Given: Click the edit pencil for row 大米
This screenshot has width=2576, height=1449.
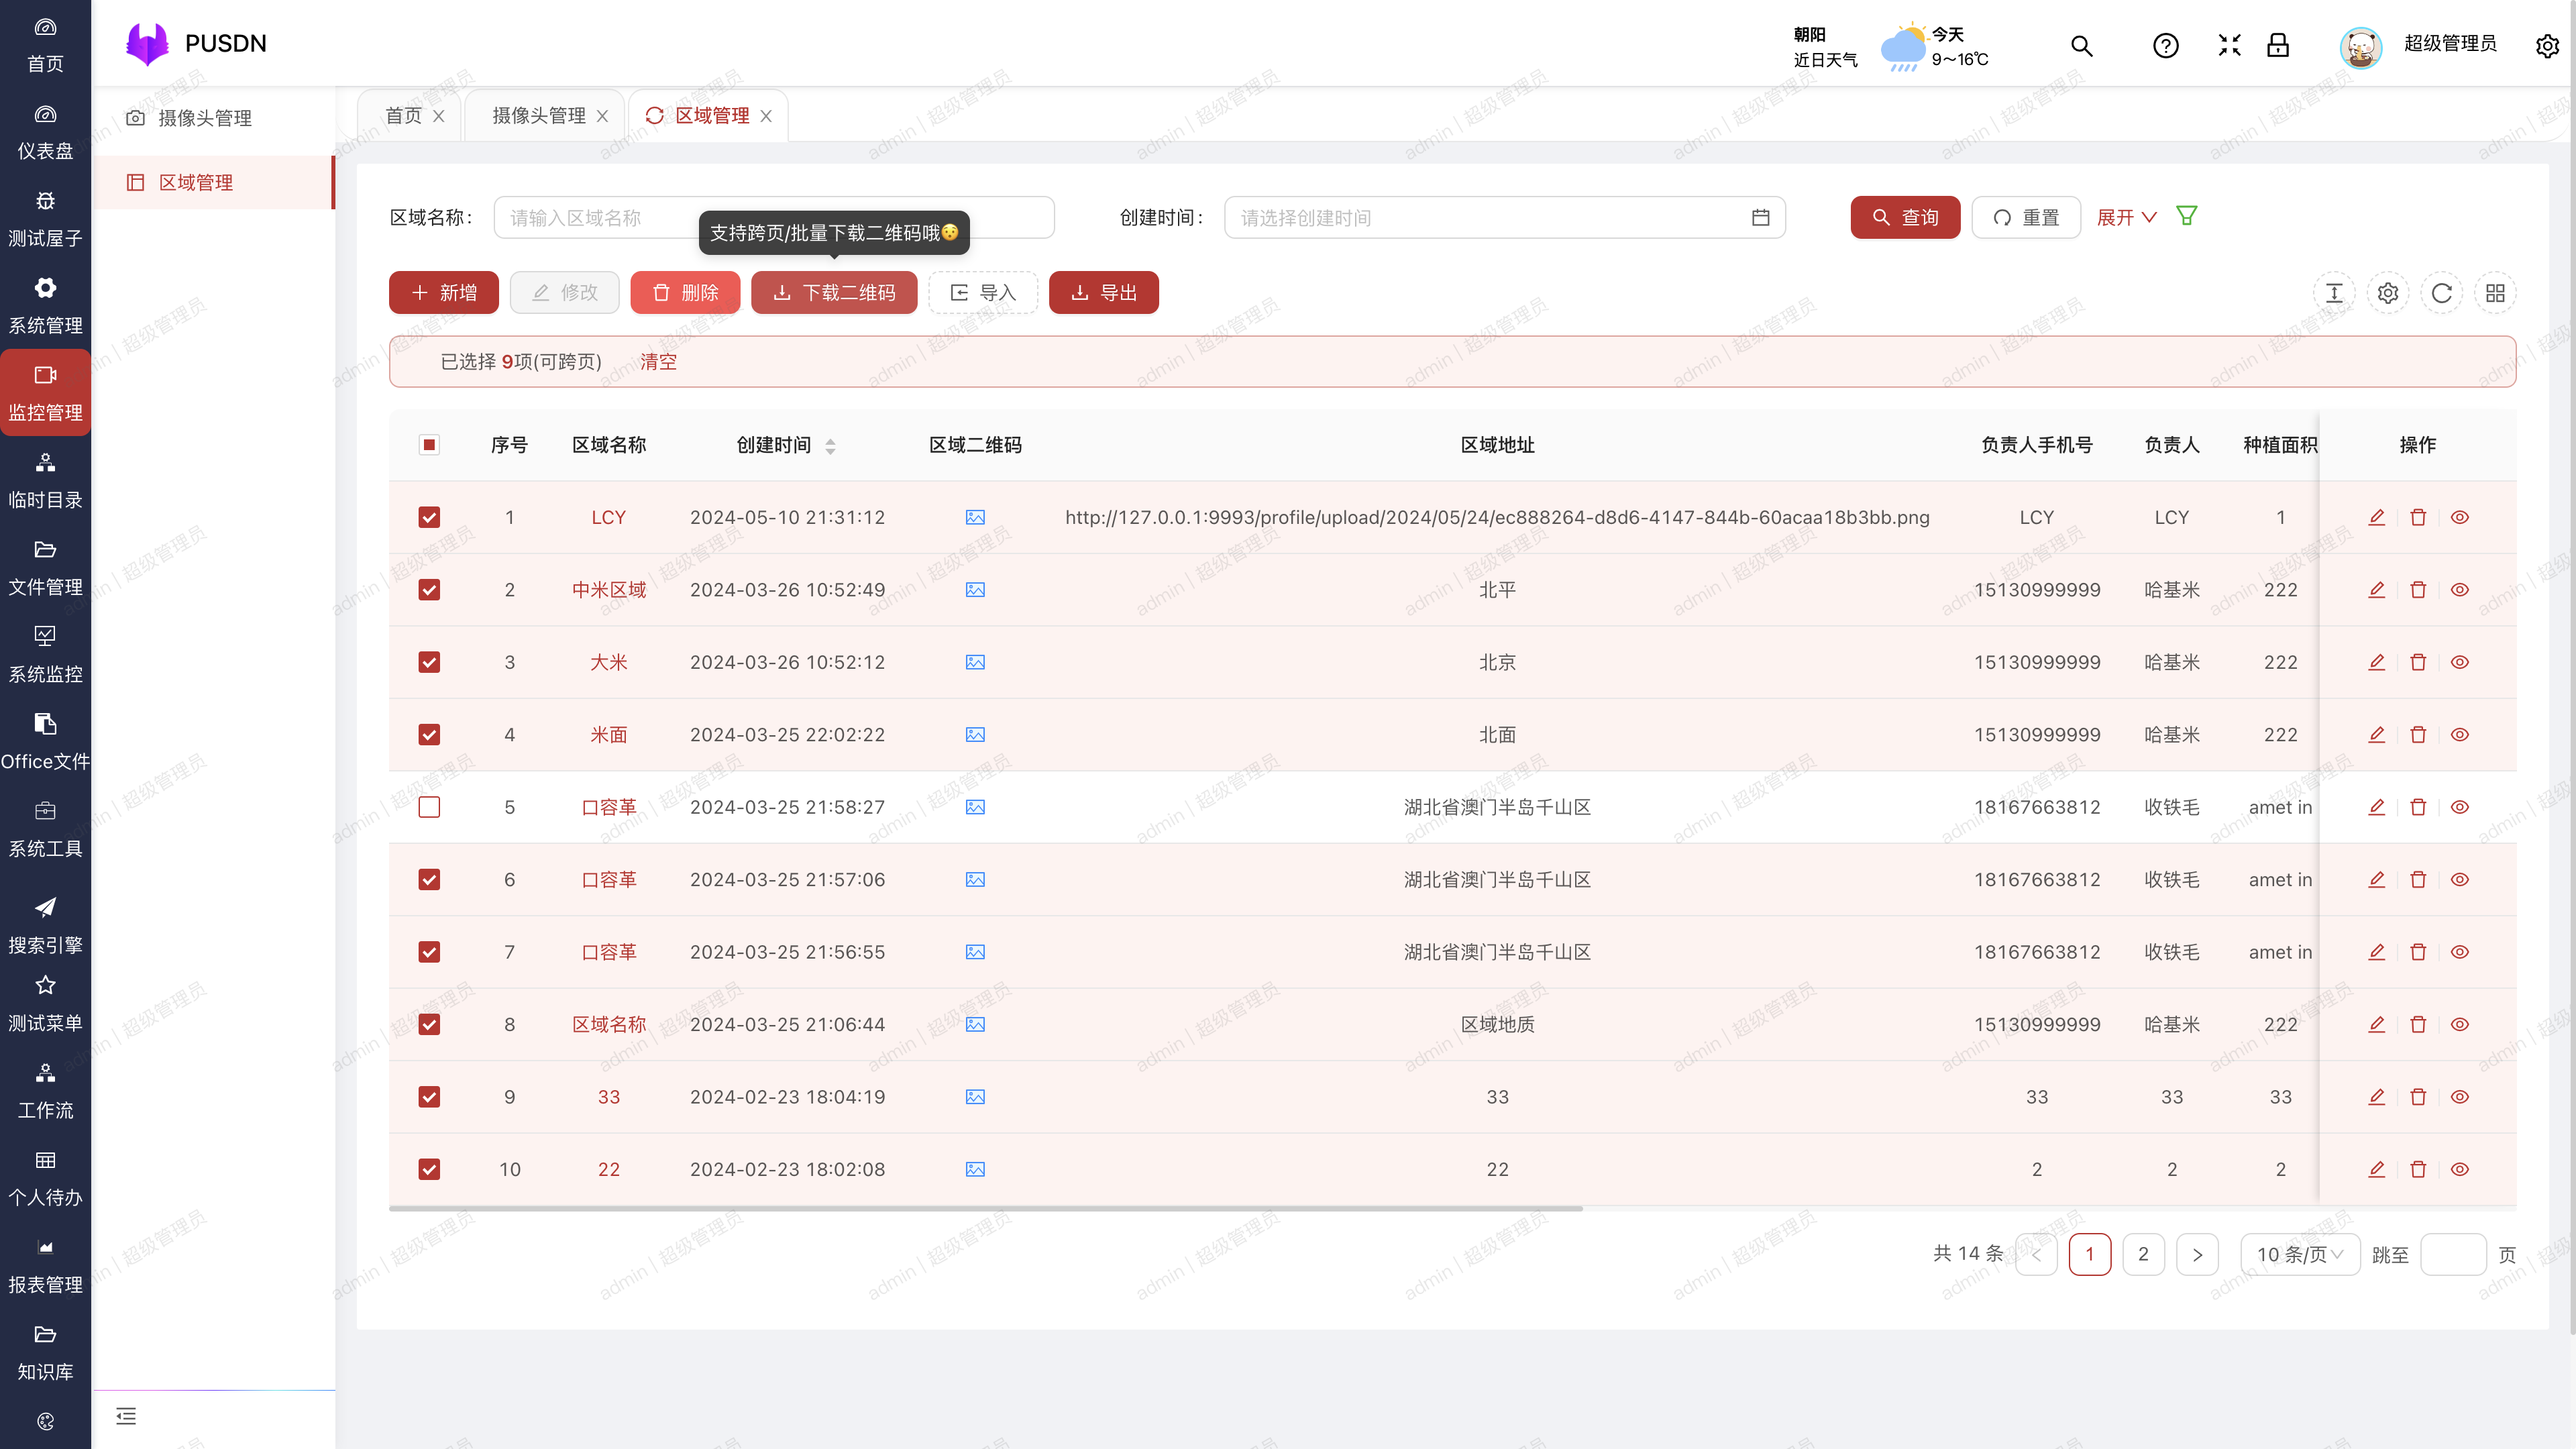Looking at the screenshot, I should [2376, 662].
